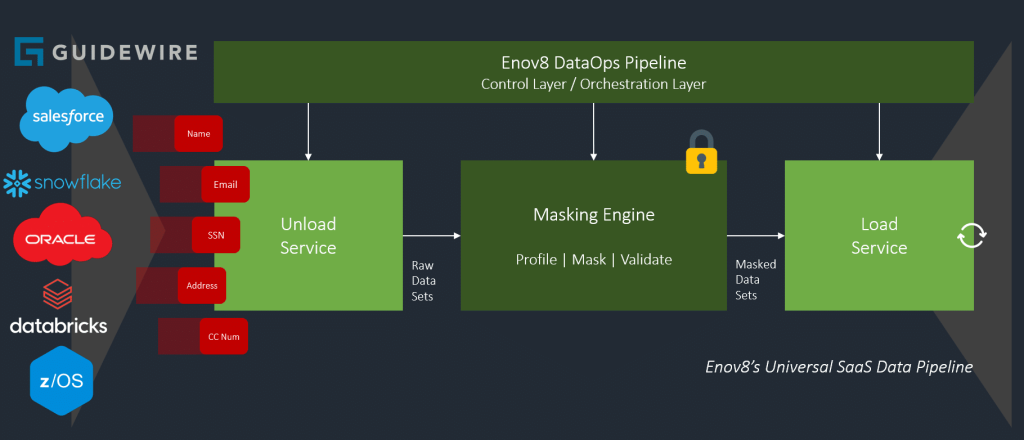Click the red Email field tag
The width and height of the screenshot is (1024, 440).
(x=224, y=185)
